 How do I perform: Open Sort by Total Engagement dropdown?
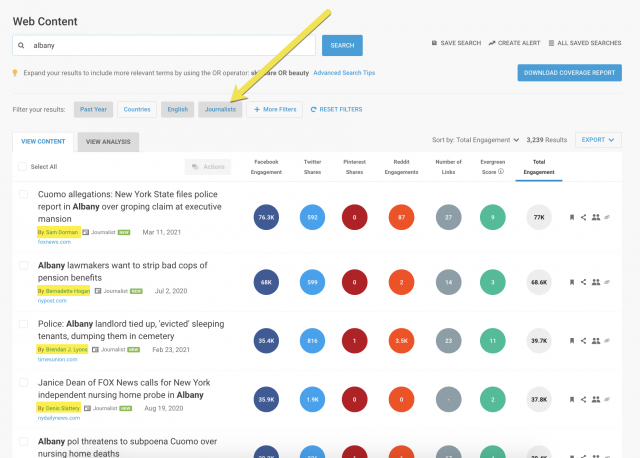point(476,140)
